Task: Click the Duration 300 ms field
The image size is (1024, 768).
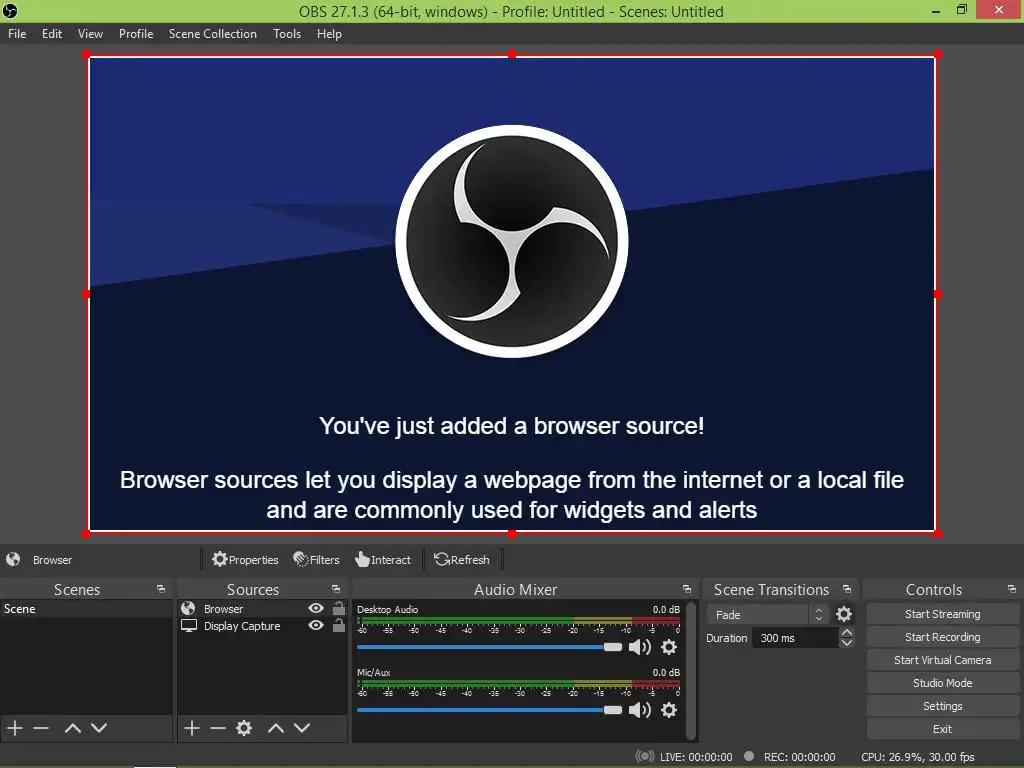Action: 795,638
